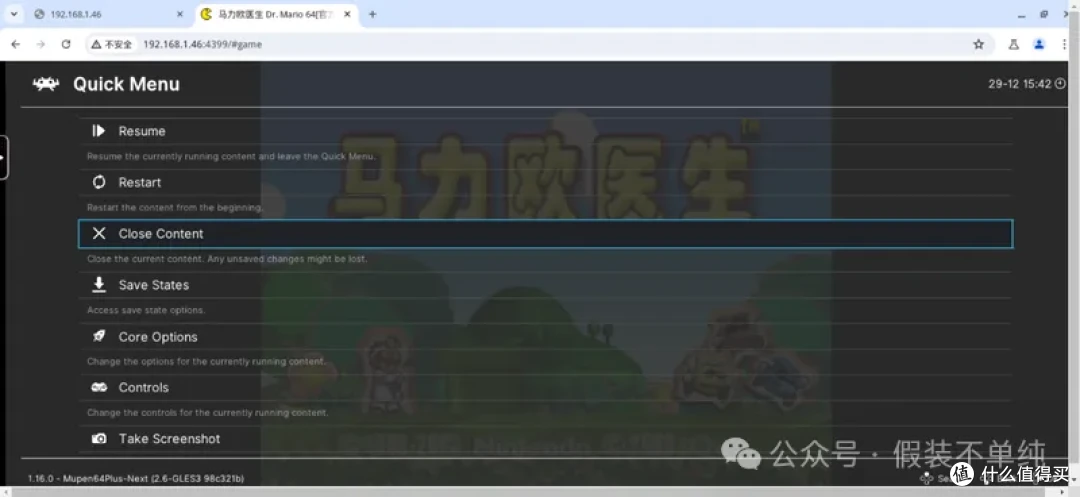Open the Chrome Labs flask icon
This screenshot has width=1080, height=497.
pos(1013,44)
